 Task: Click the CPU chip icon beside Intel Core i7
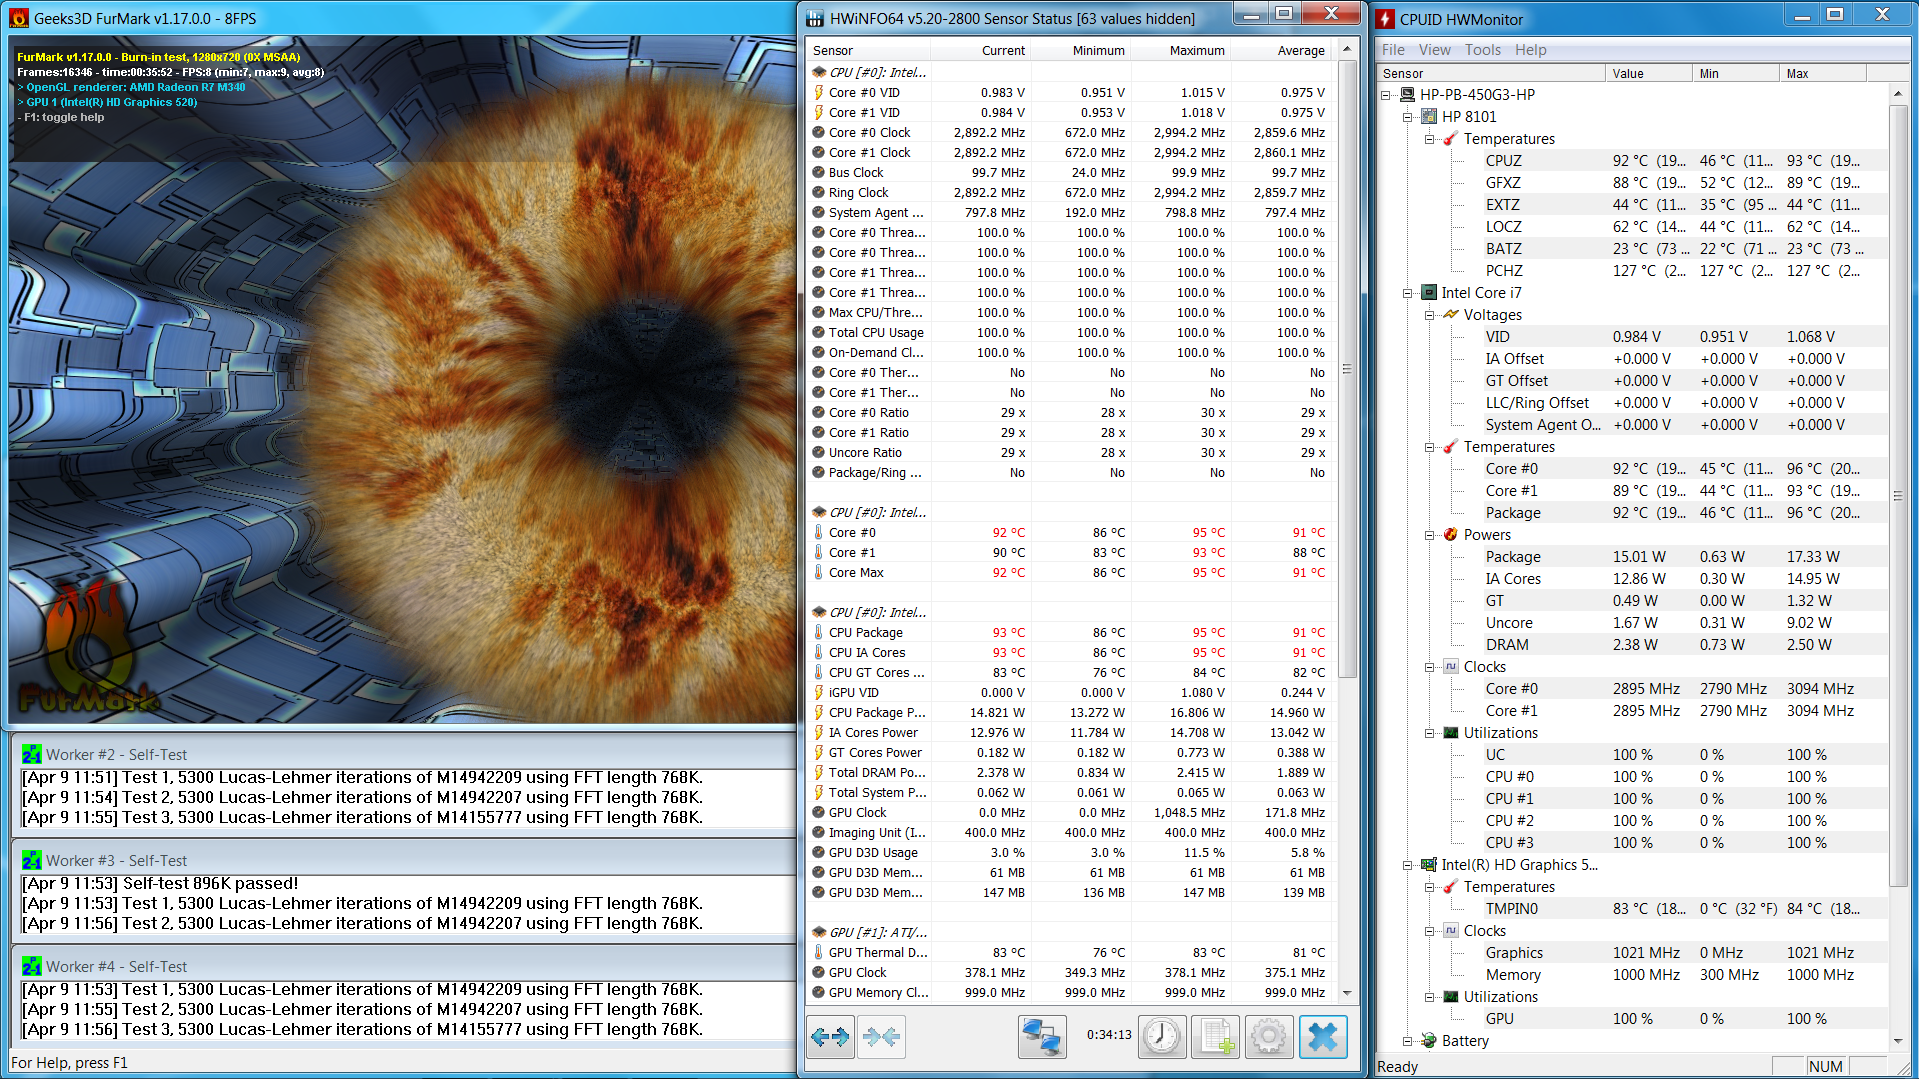pyautogui.click(x=1429, y=292)
